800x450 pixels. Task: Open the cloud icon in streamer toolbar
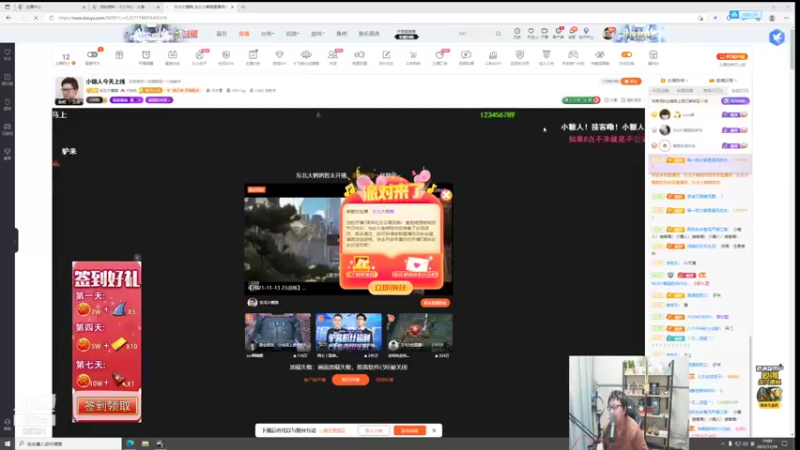[x=306, y=55]
